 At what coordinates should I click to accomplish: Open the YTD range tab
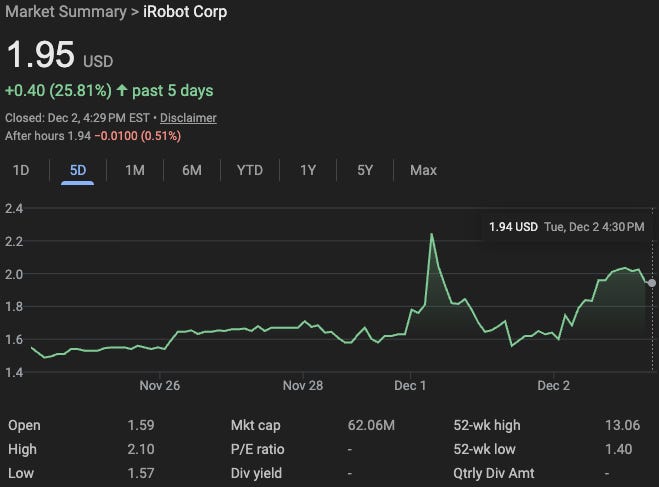(x=250, y=170)
